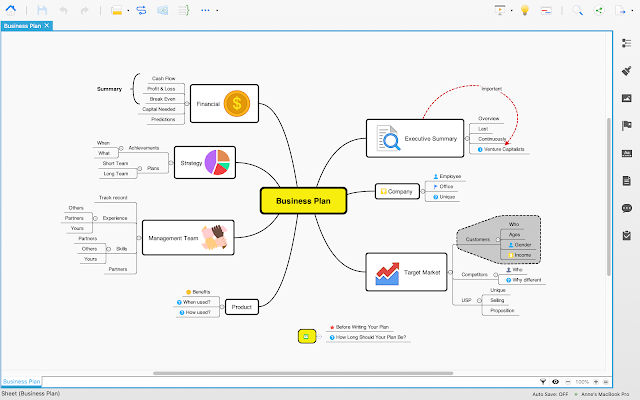
Task: Click the filter funnel icon in status bar
Action: [x=542, y=382]
